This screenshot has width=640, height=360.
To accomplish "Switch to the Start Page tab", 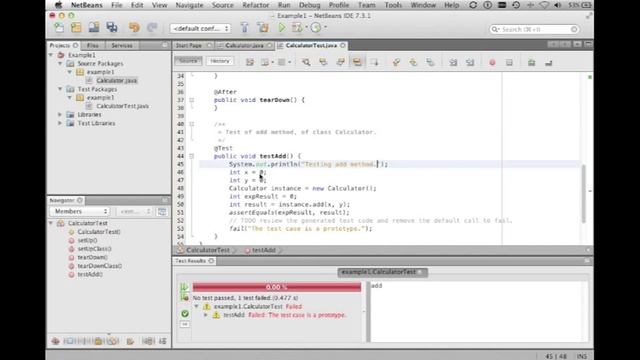I will (x=189, y=45).
